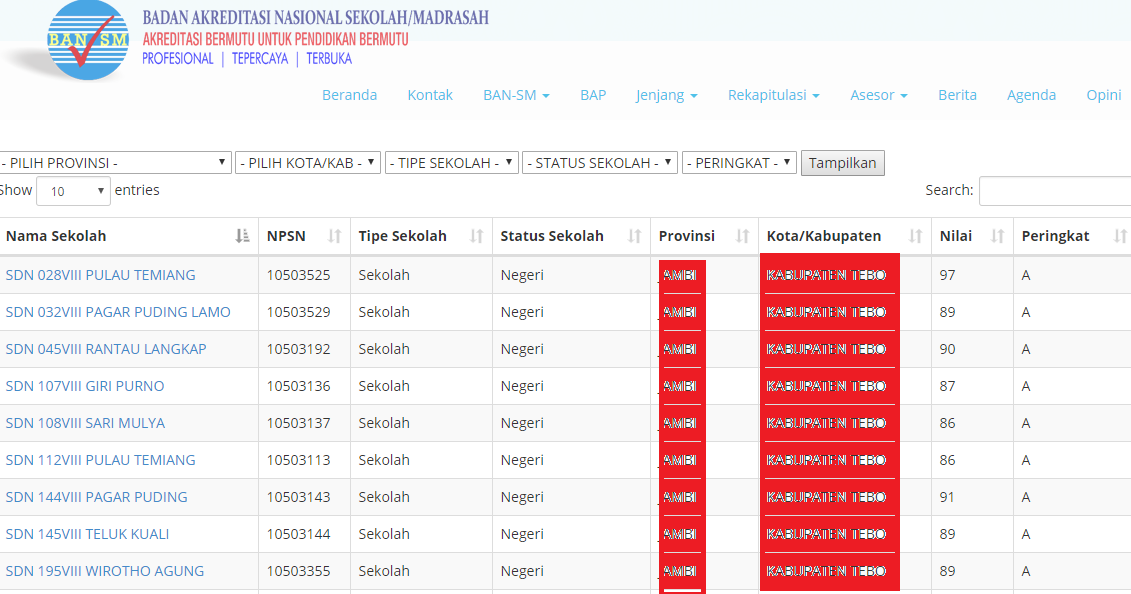The height and width of the screenshot is (594, 1131).
Task: Open SDN 028VIII PULAU TEMIANG school details
Action: pos(100,274)
